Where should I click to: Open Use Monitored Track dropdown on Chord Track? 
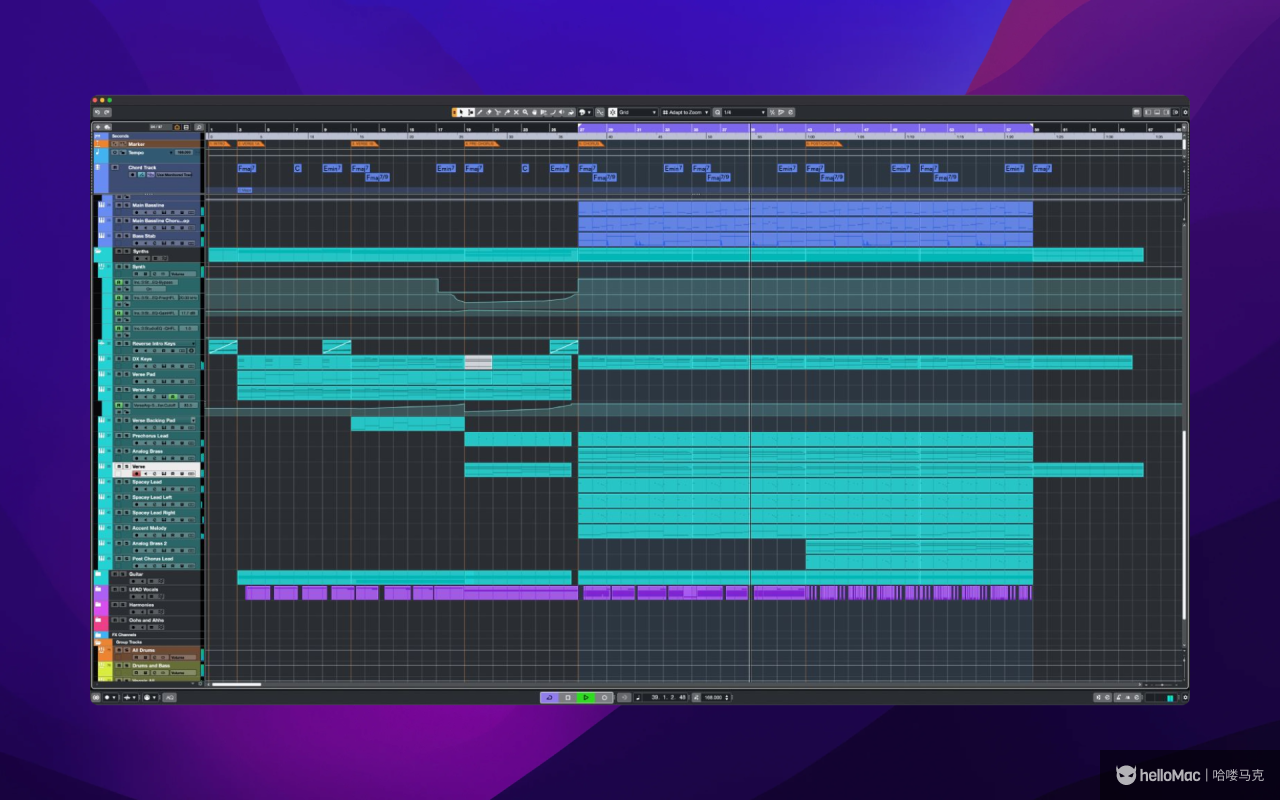pyautogui.click(x=174, y=175)
